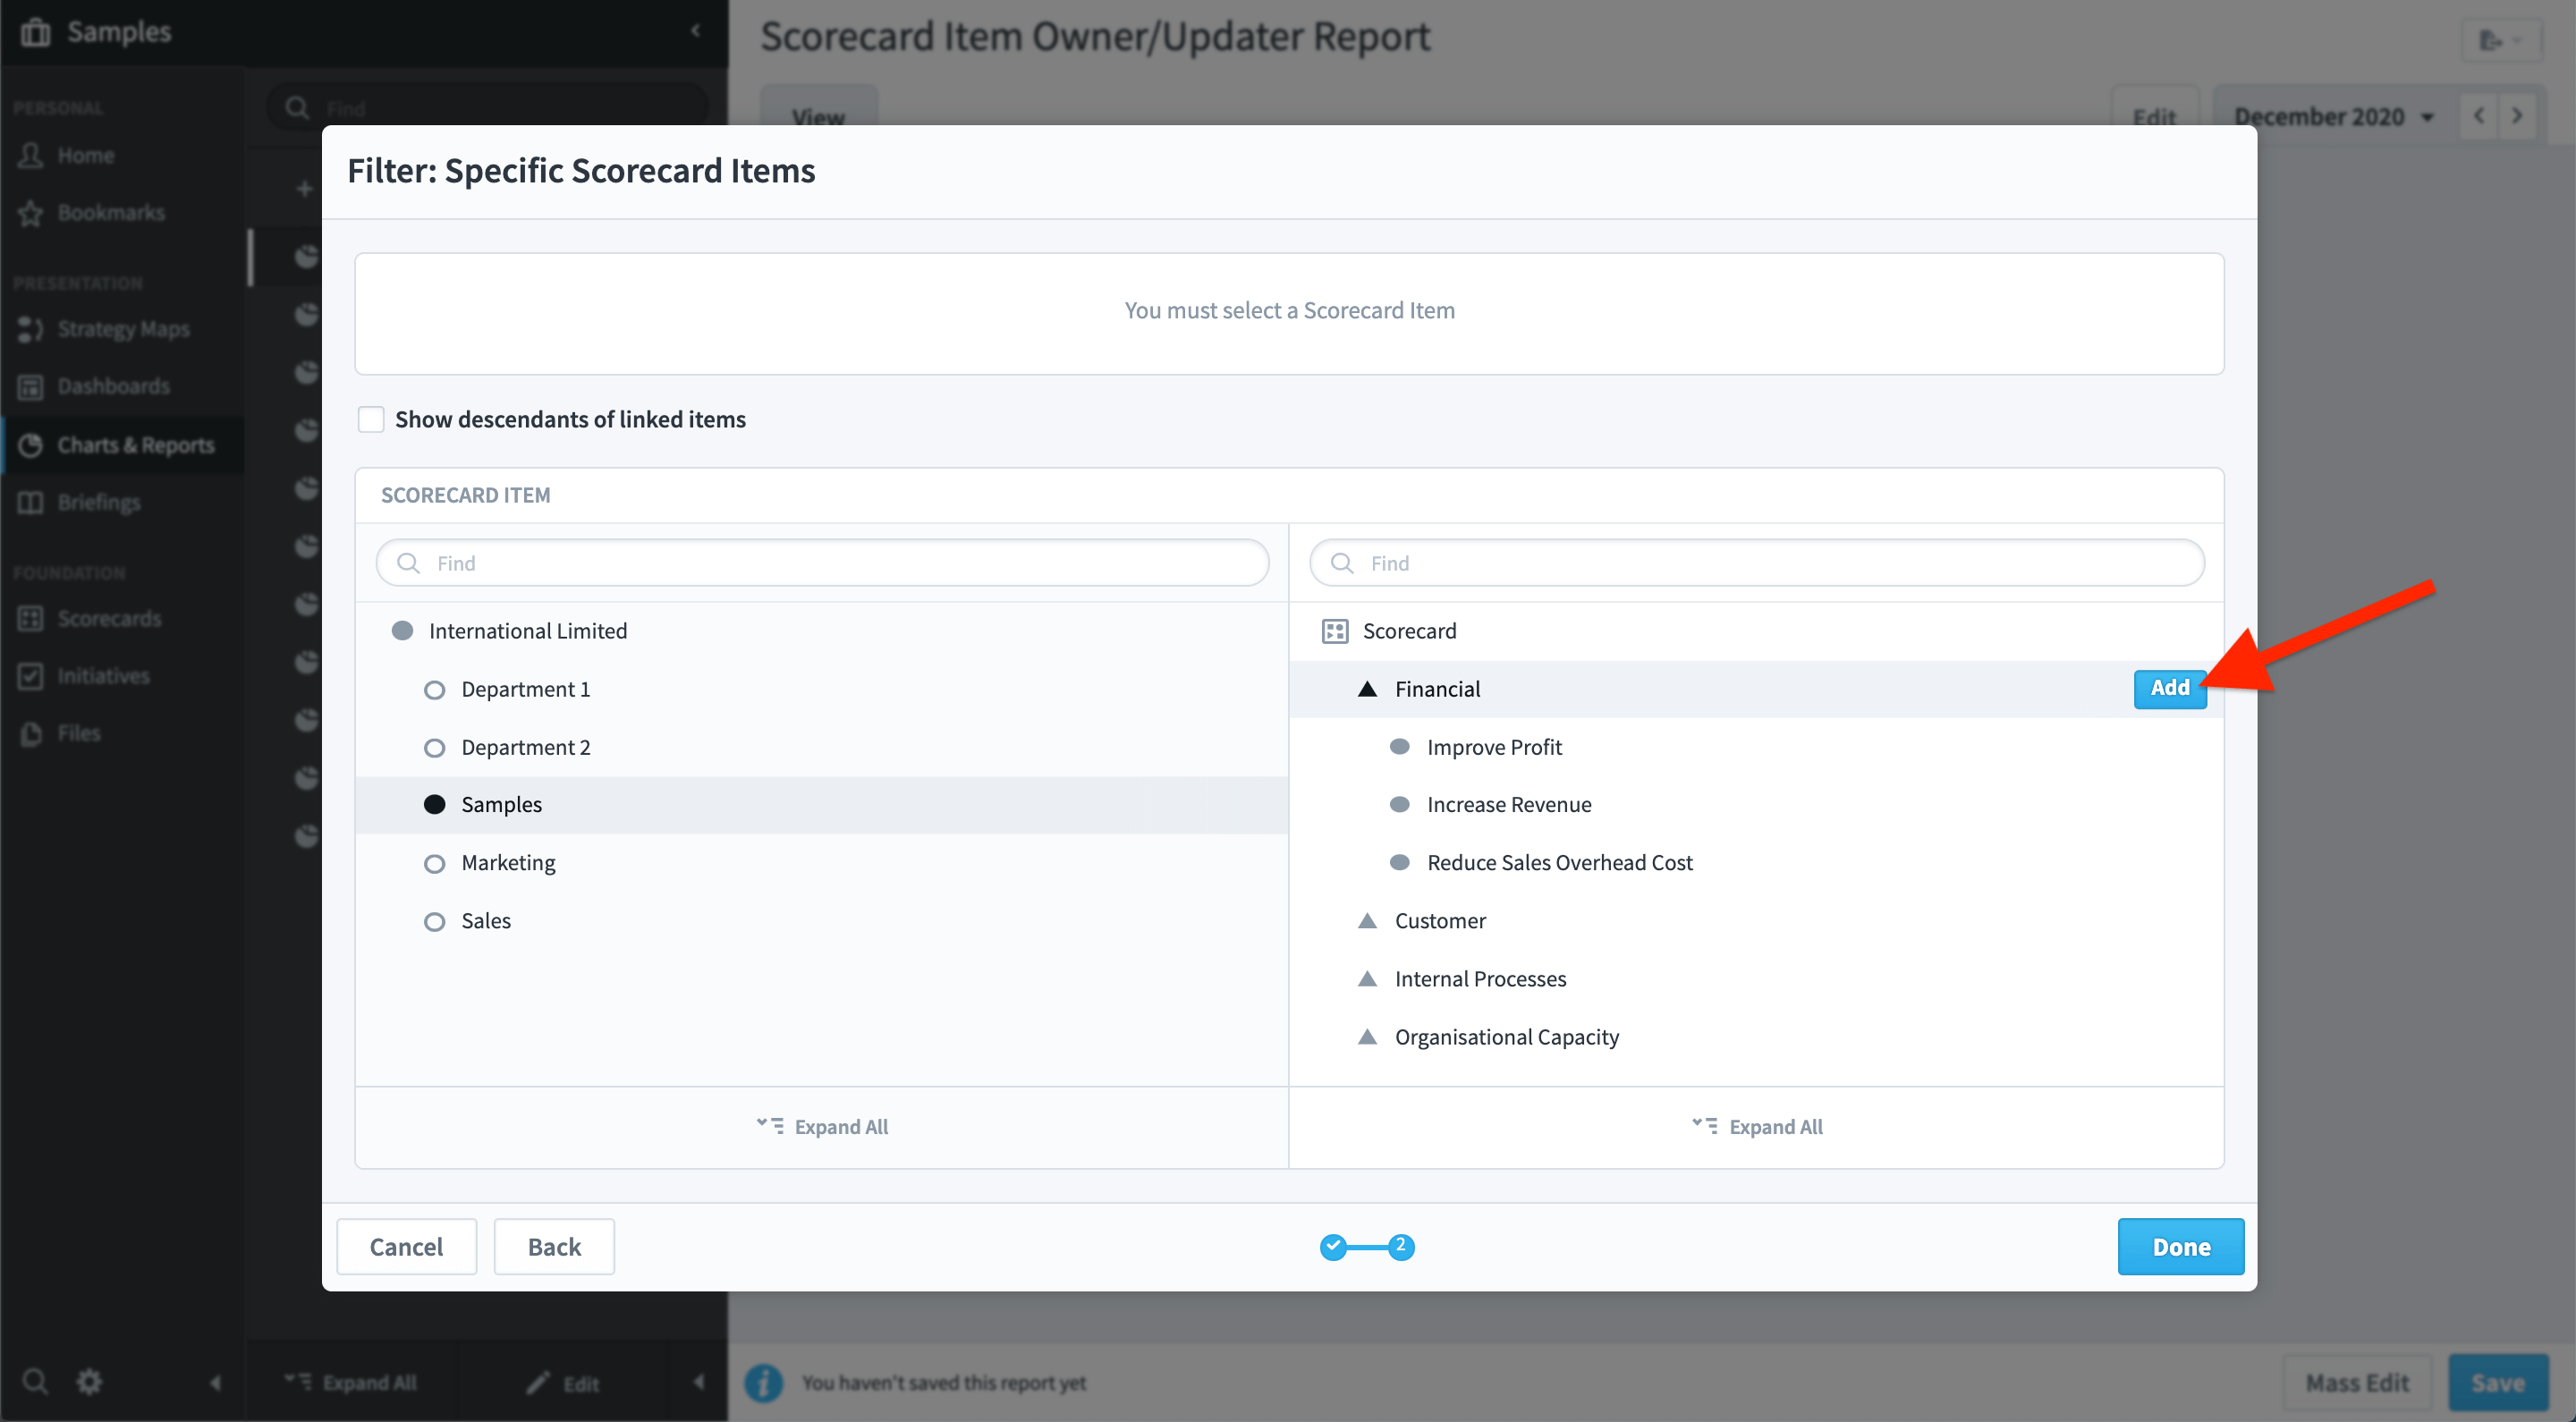Expand All in right scorecard panel
The width and height of the screenshot is (2576, 1422).
pos(1756,1127)
